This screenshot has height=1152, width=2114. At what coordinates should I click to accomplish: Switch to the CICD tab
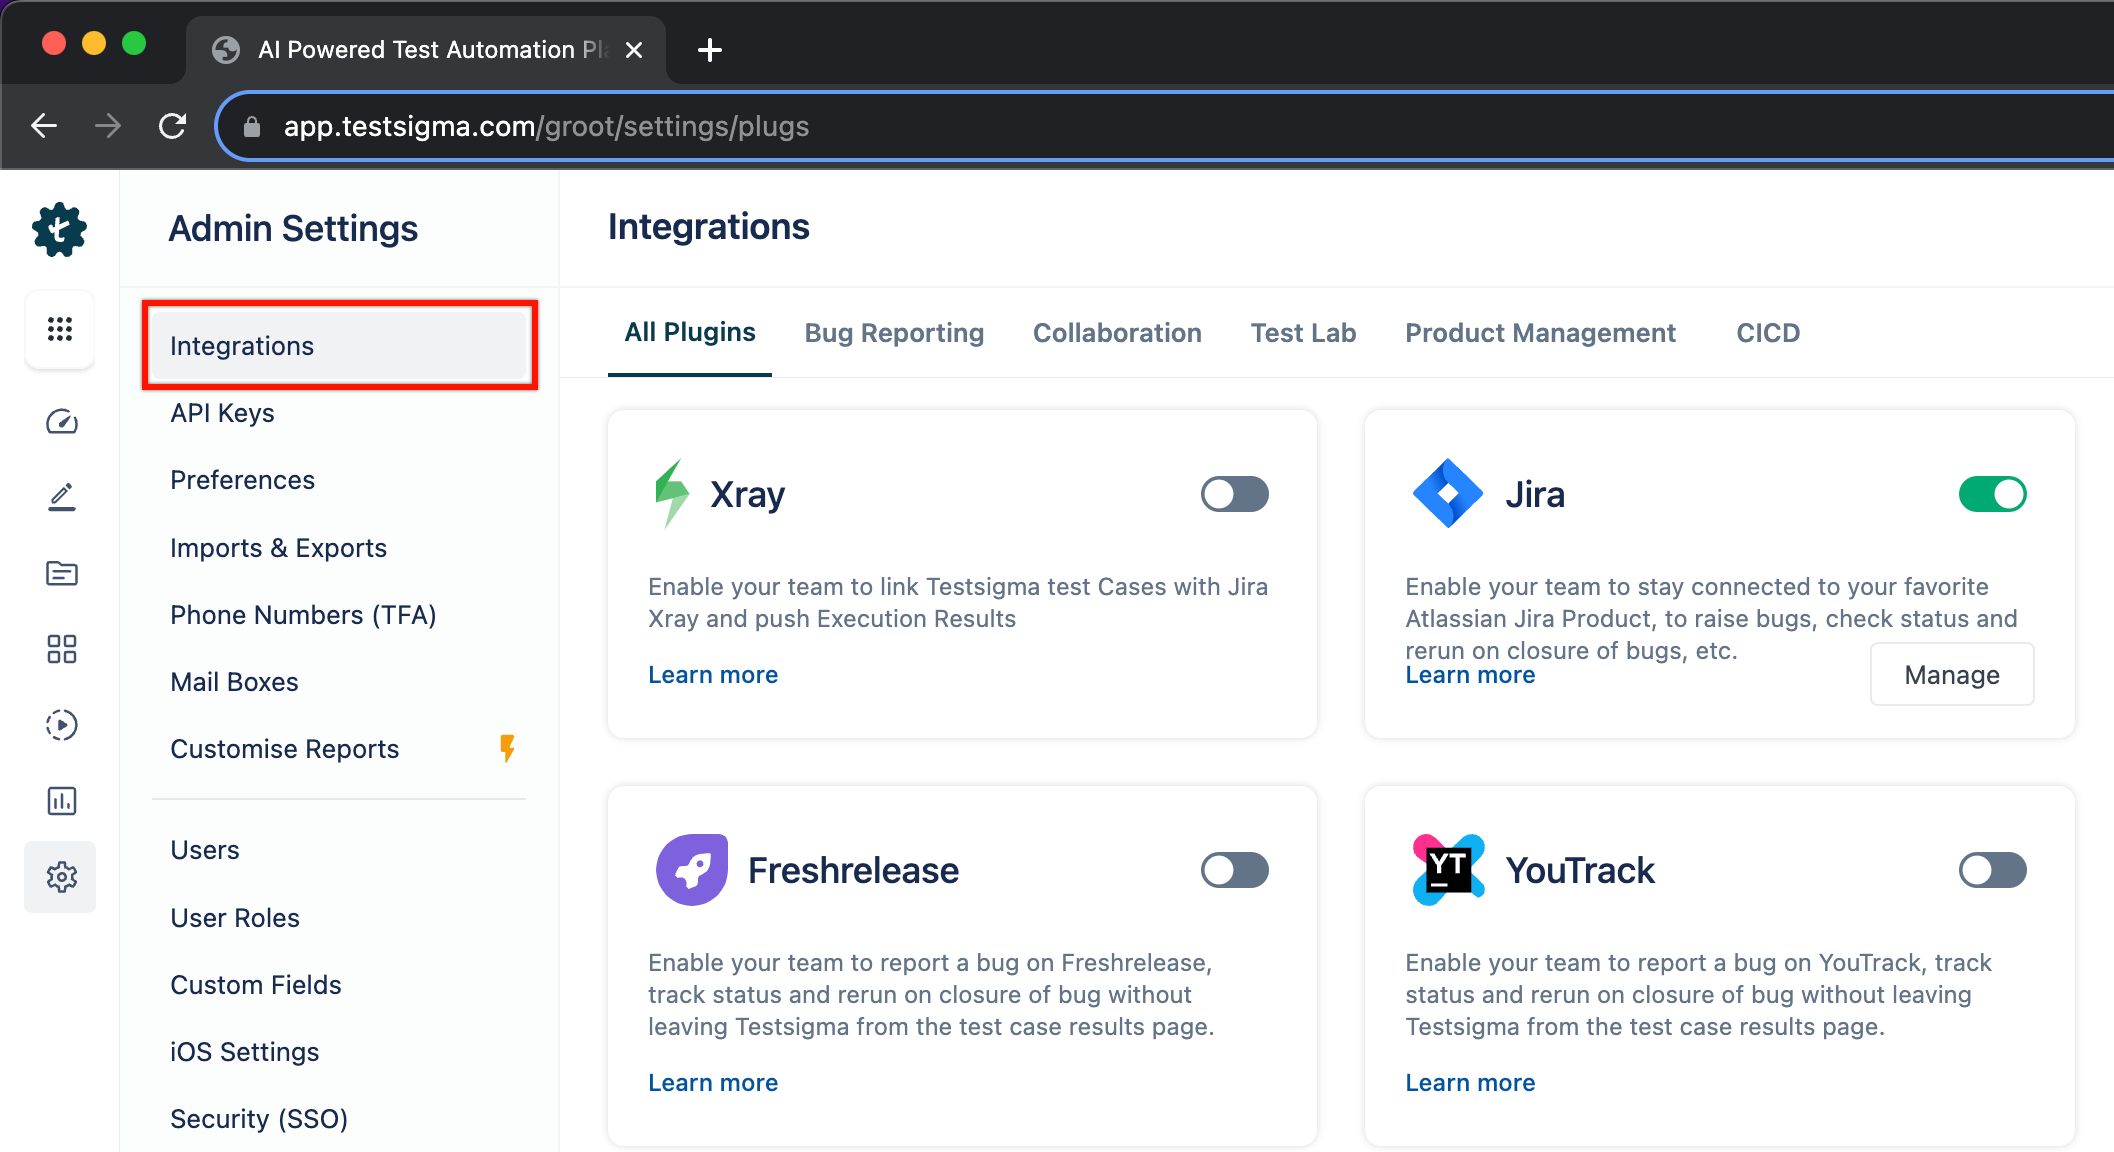point(1768,333)
